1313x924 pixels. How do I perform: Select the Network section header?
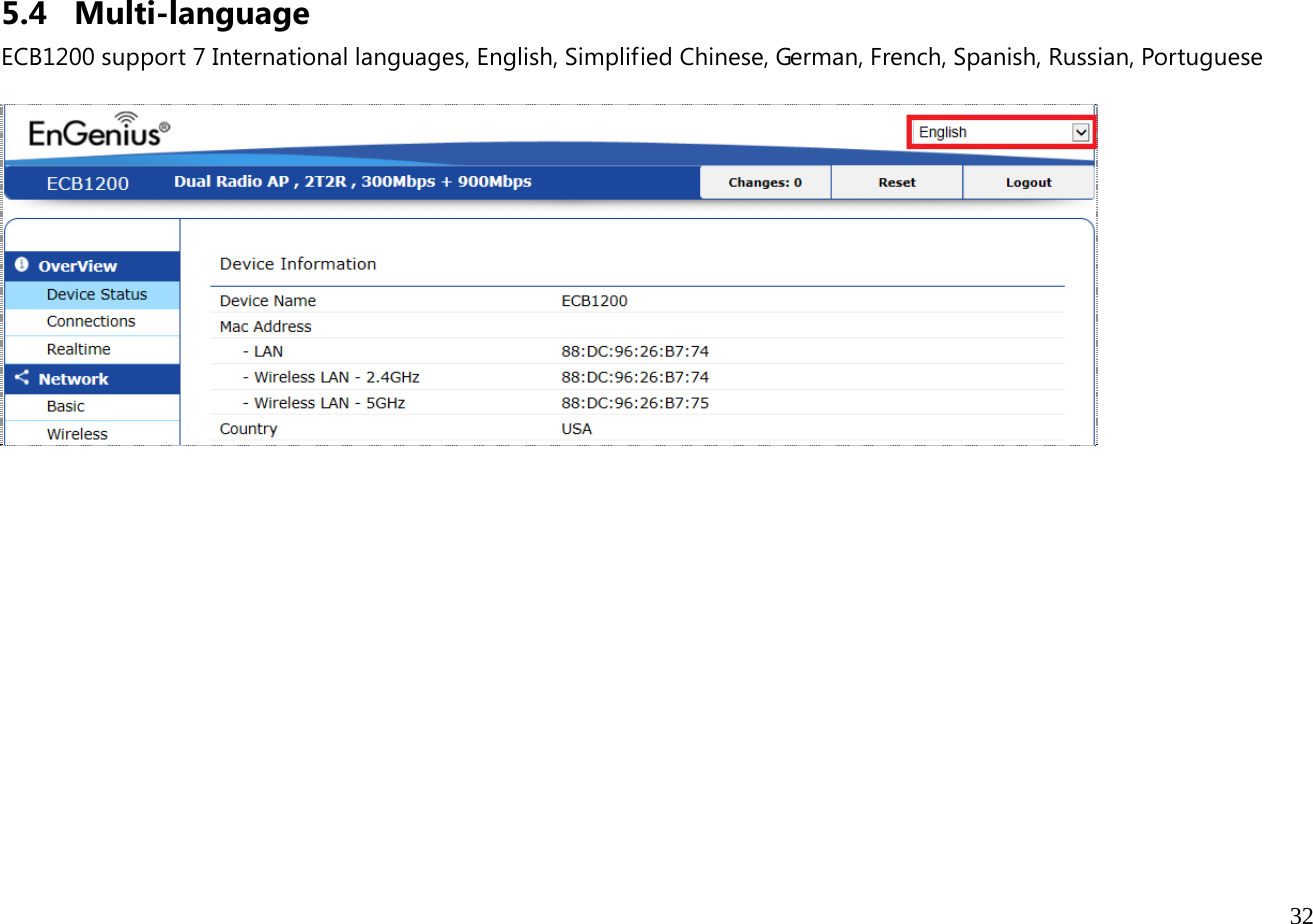point(92,379)
